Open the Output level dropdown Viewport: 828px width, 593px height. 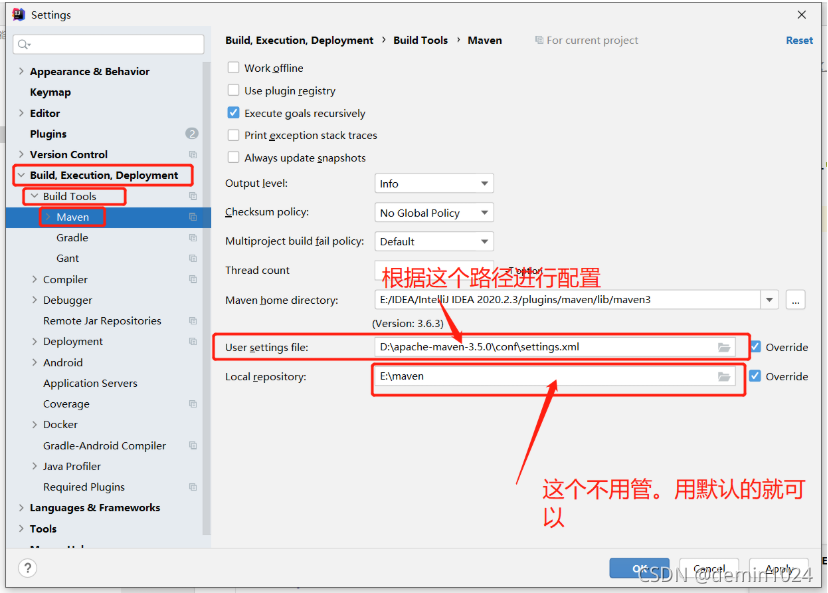point(434,184)
